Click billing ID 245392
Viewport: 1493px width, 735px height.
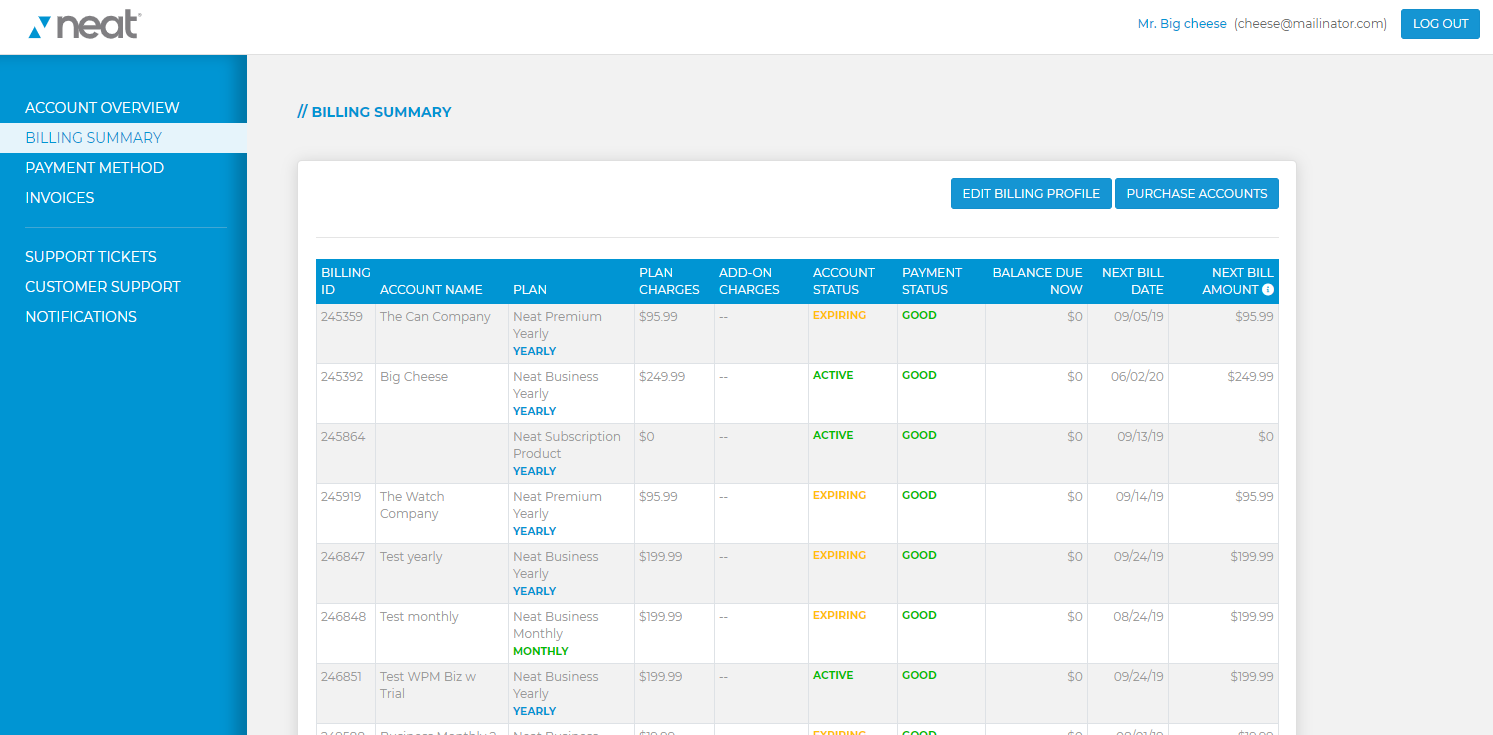342,377
